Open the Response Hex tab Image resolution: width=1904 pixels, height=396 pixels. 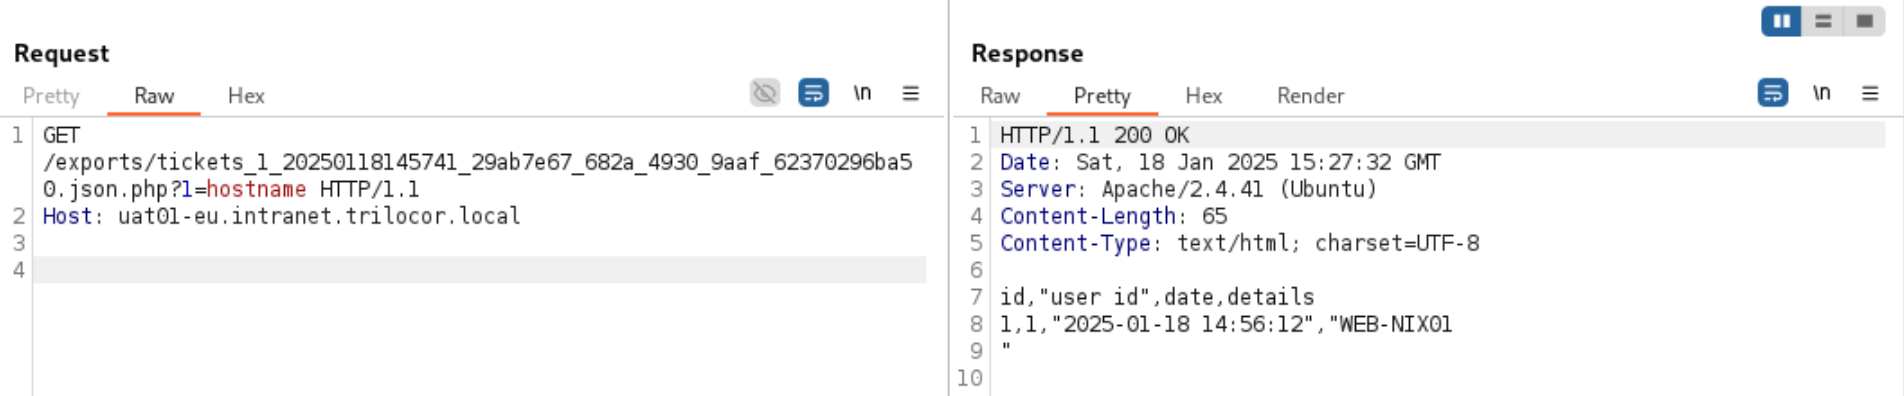coord(1204,96)
